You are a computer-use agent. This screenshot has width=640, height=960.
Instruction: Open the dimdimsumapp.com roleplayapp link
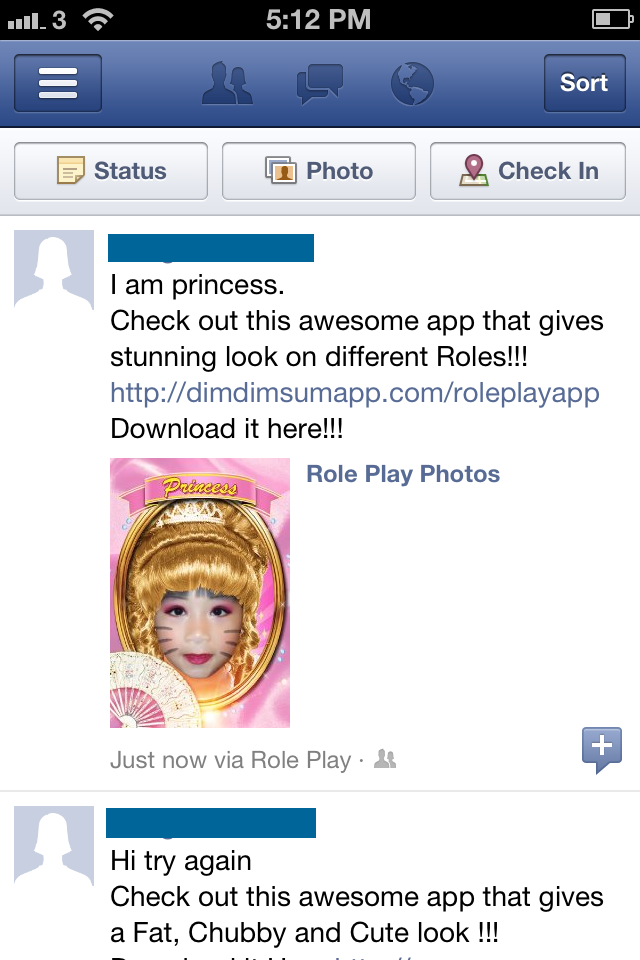pyautogui.click(x=354, y=392)
